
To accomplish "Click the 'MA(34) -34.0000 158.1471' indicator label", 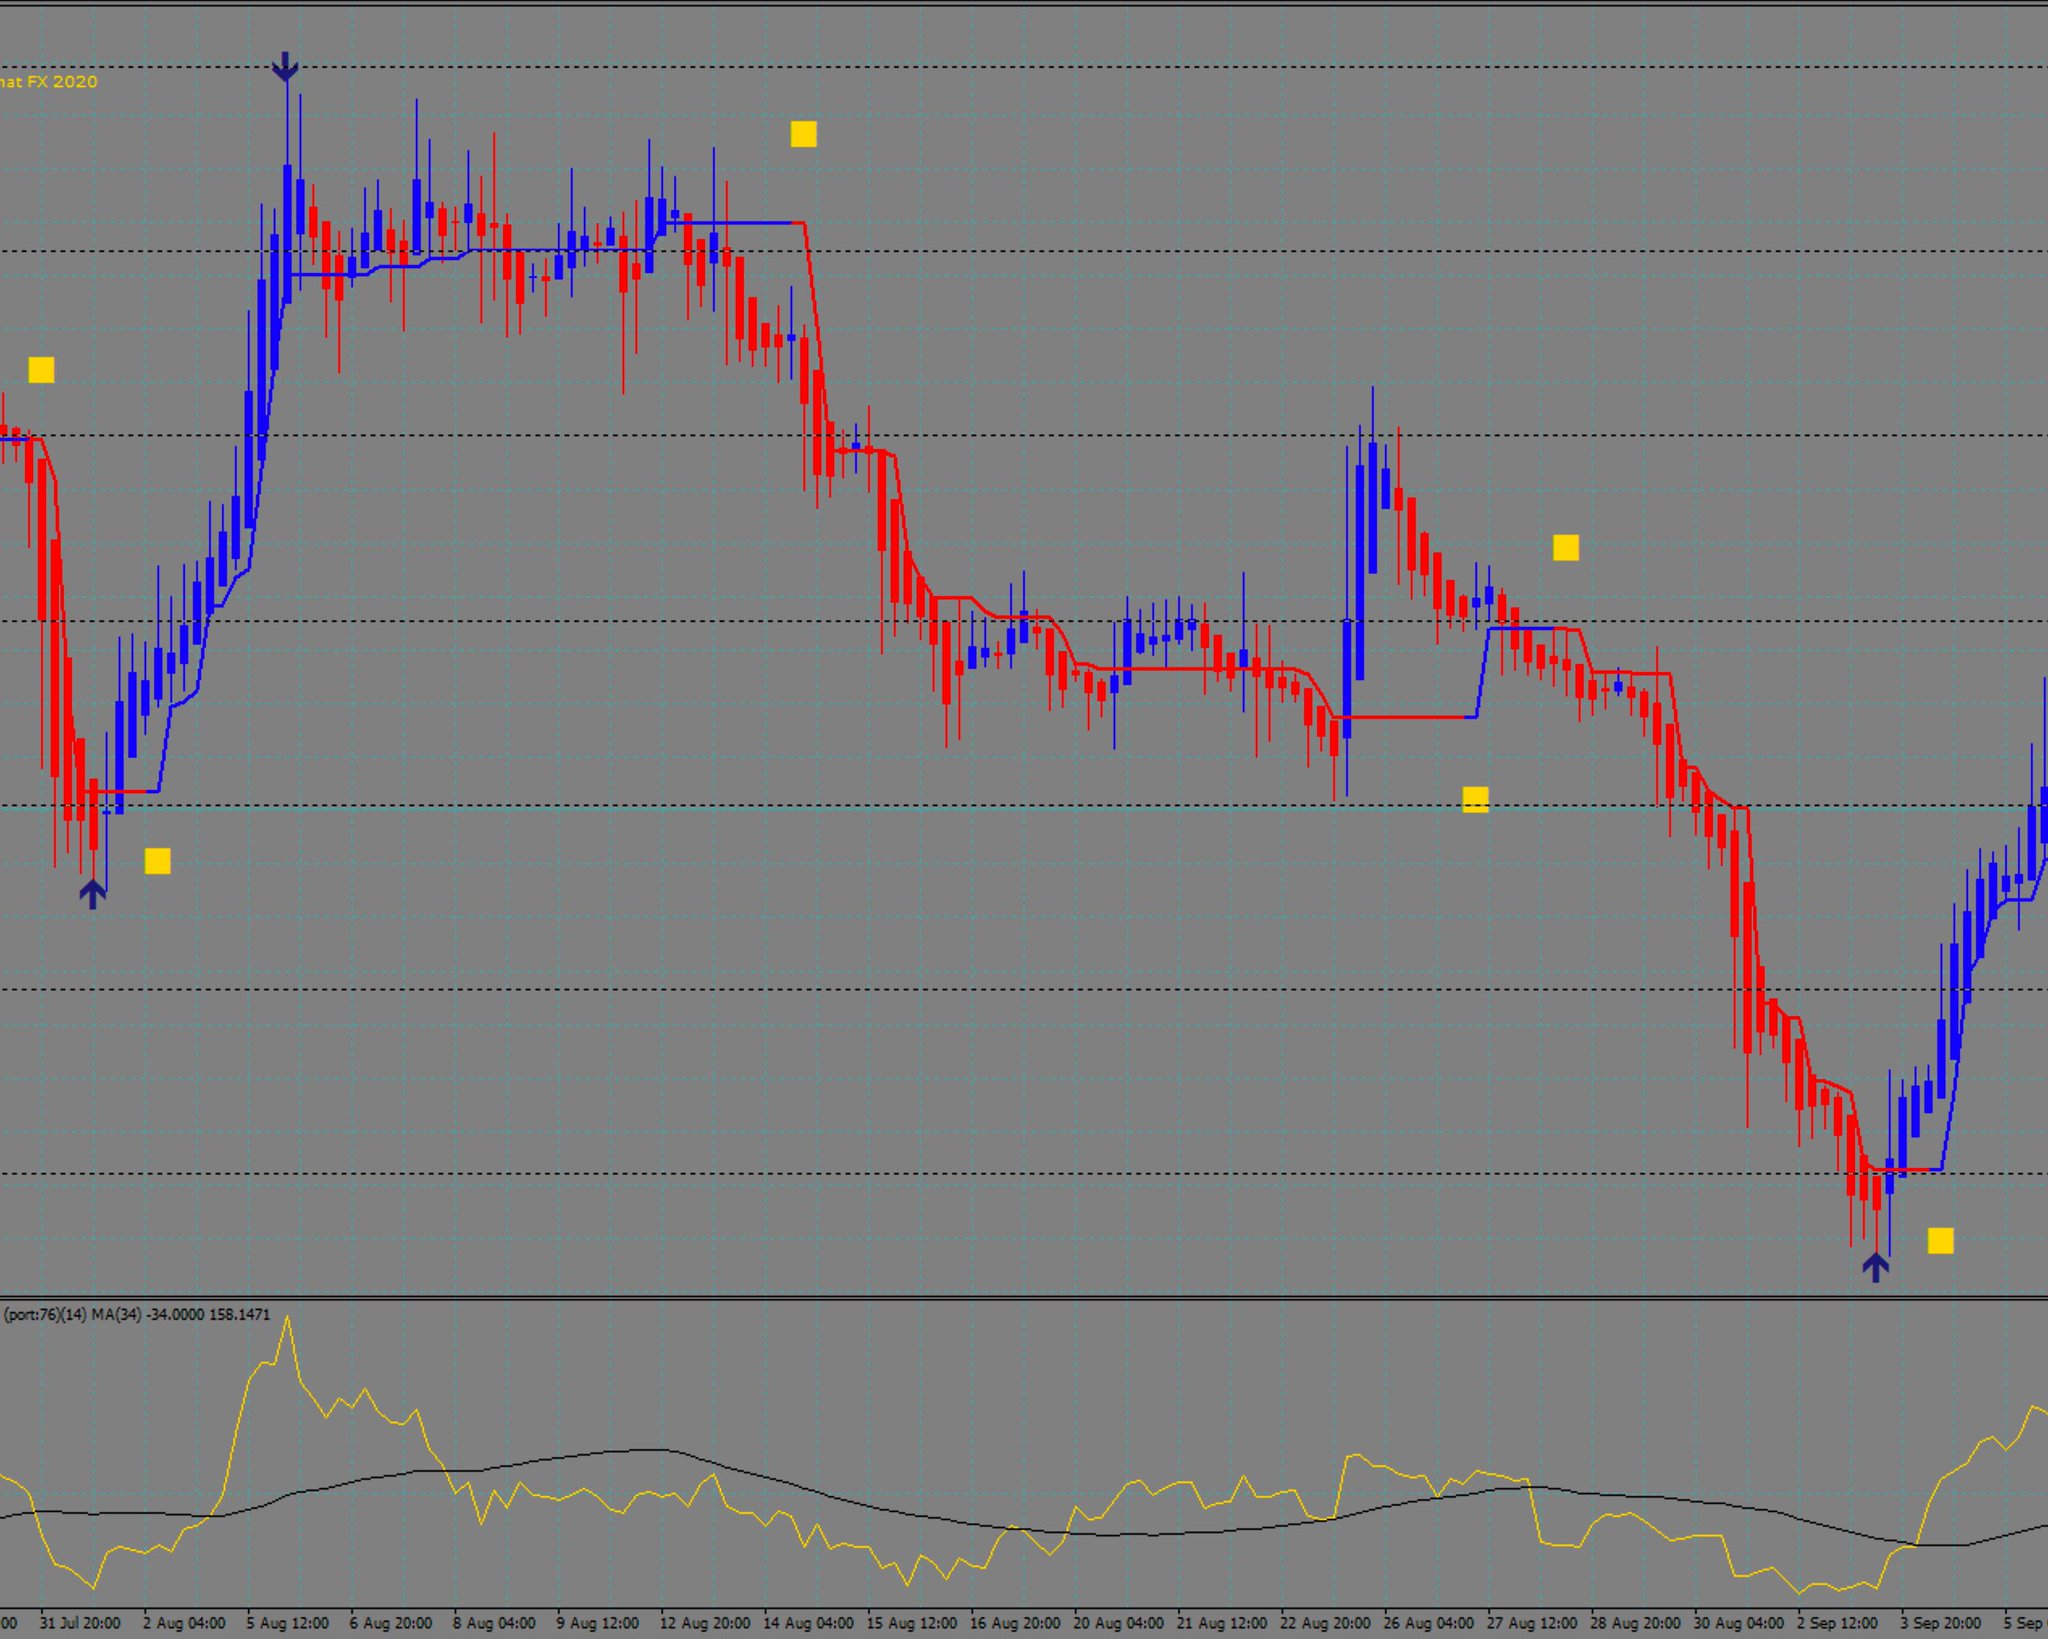I will click(180, 1314).
